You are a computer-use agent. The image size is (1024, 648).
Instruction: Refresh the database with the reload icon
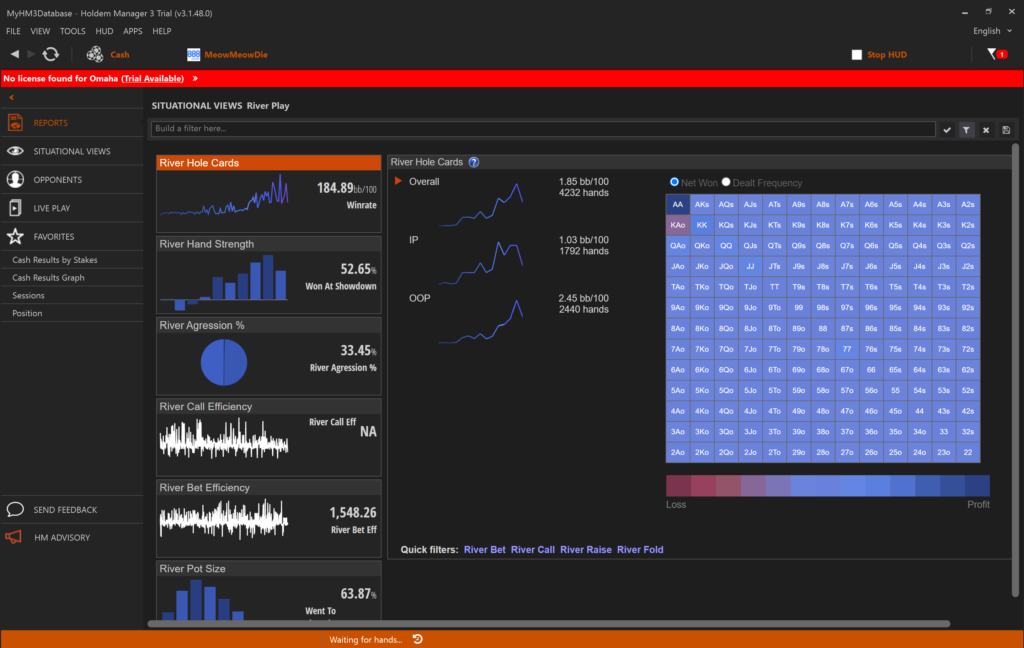point(50,54)
